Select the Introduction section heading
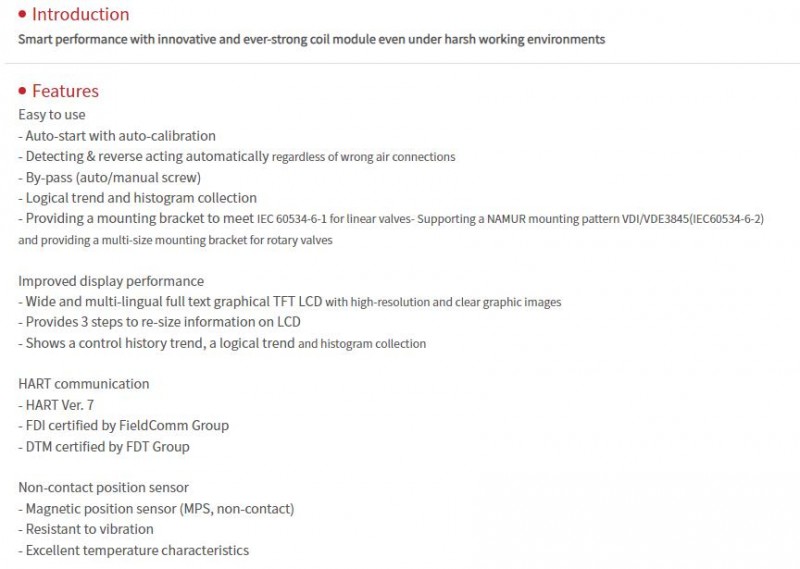 point(81,14)
